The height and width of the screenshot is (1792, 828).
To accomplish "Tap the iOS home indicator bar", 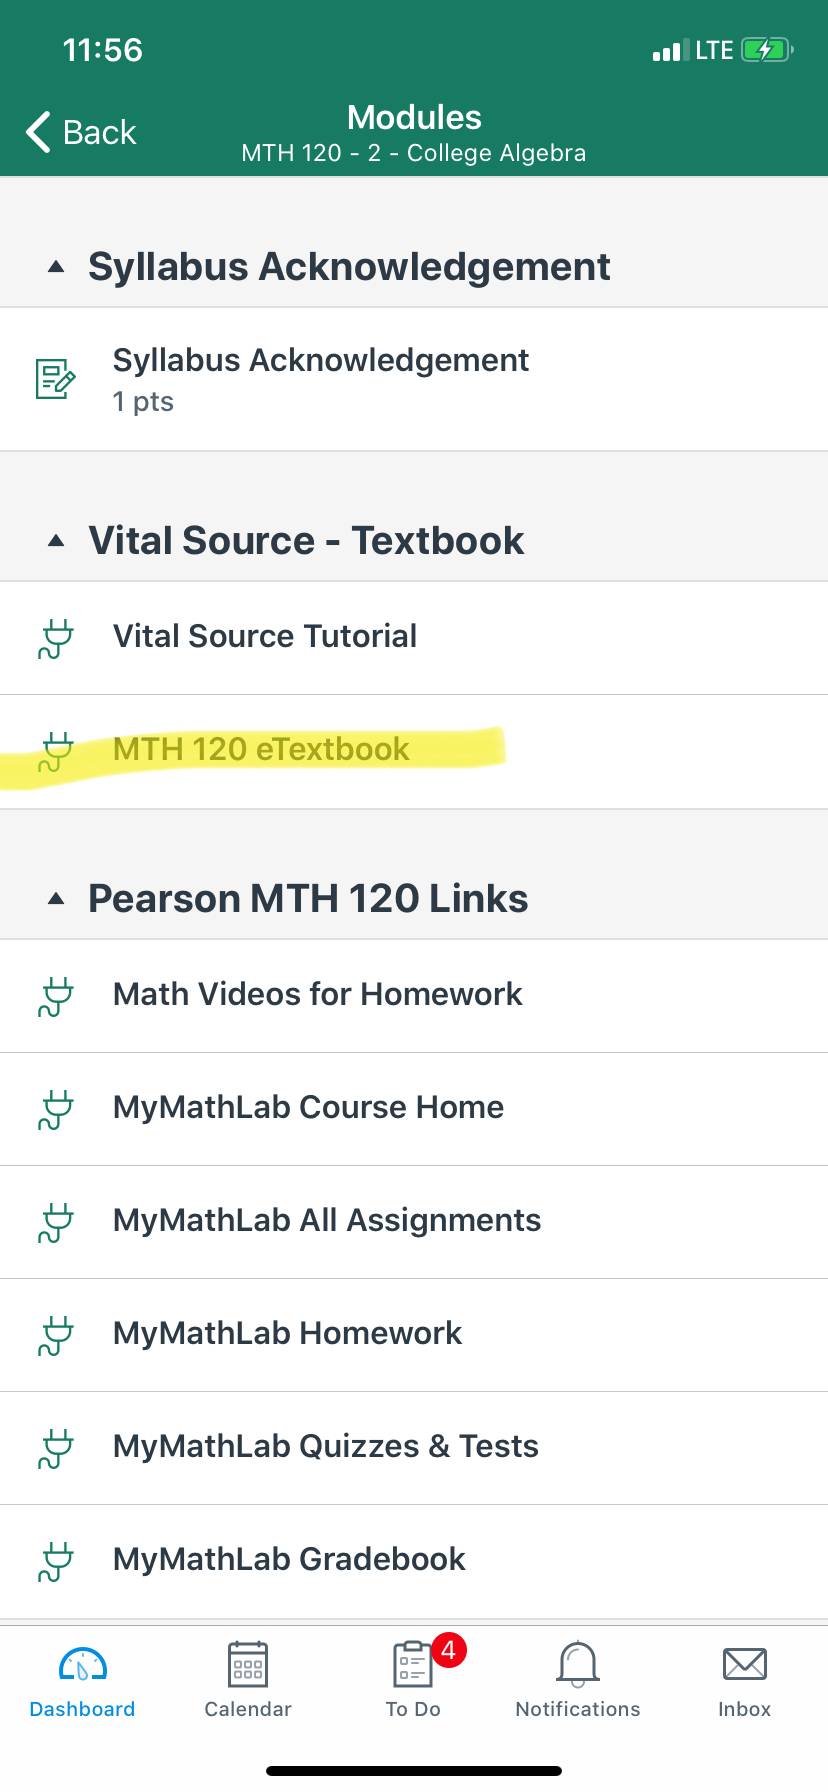I will tap(414, 1771).
